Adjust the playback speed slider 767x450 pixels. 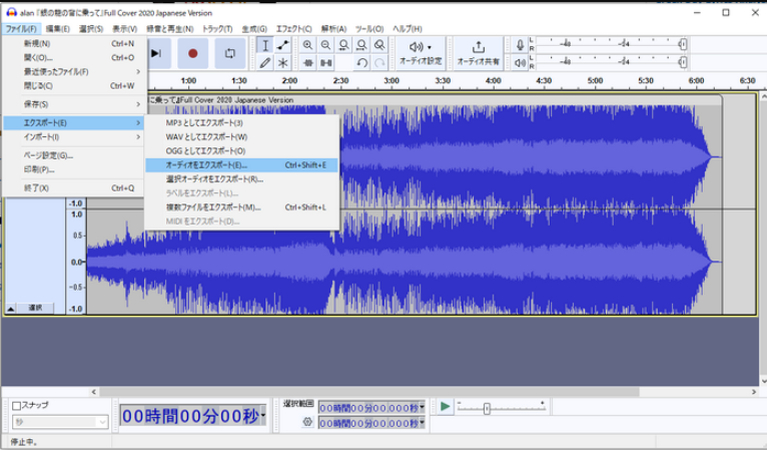coord(487,408)
